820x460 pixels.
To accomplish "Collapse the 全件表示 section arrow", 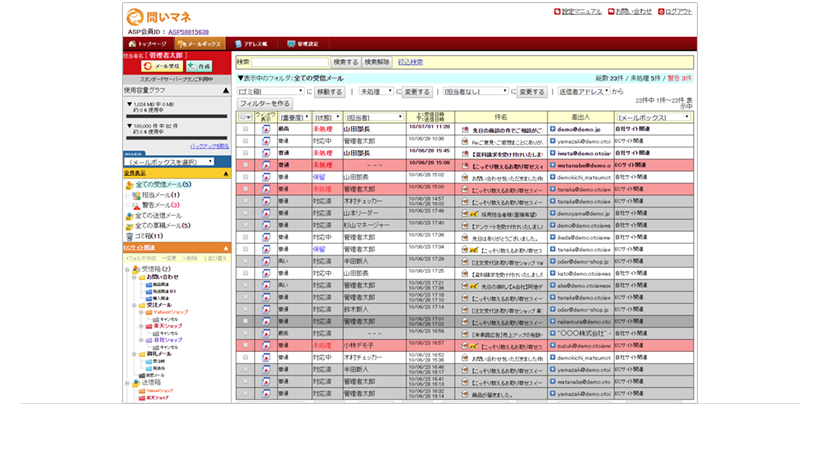I will [226, 173].
